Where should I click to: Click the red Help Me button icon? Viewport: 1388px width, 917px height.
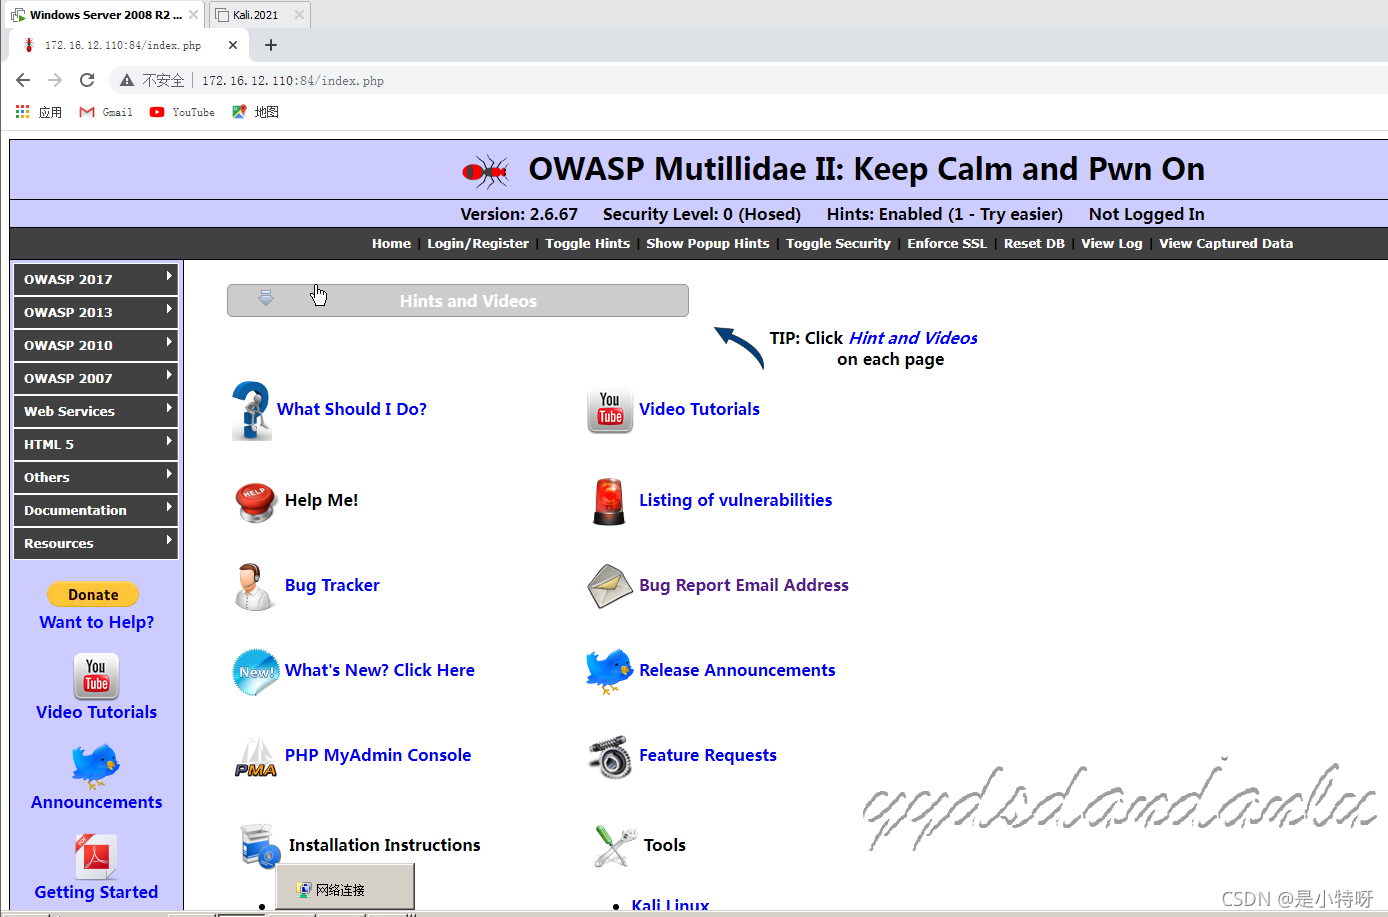pos(256,502)
